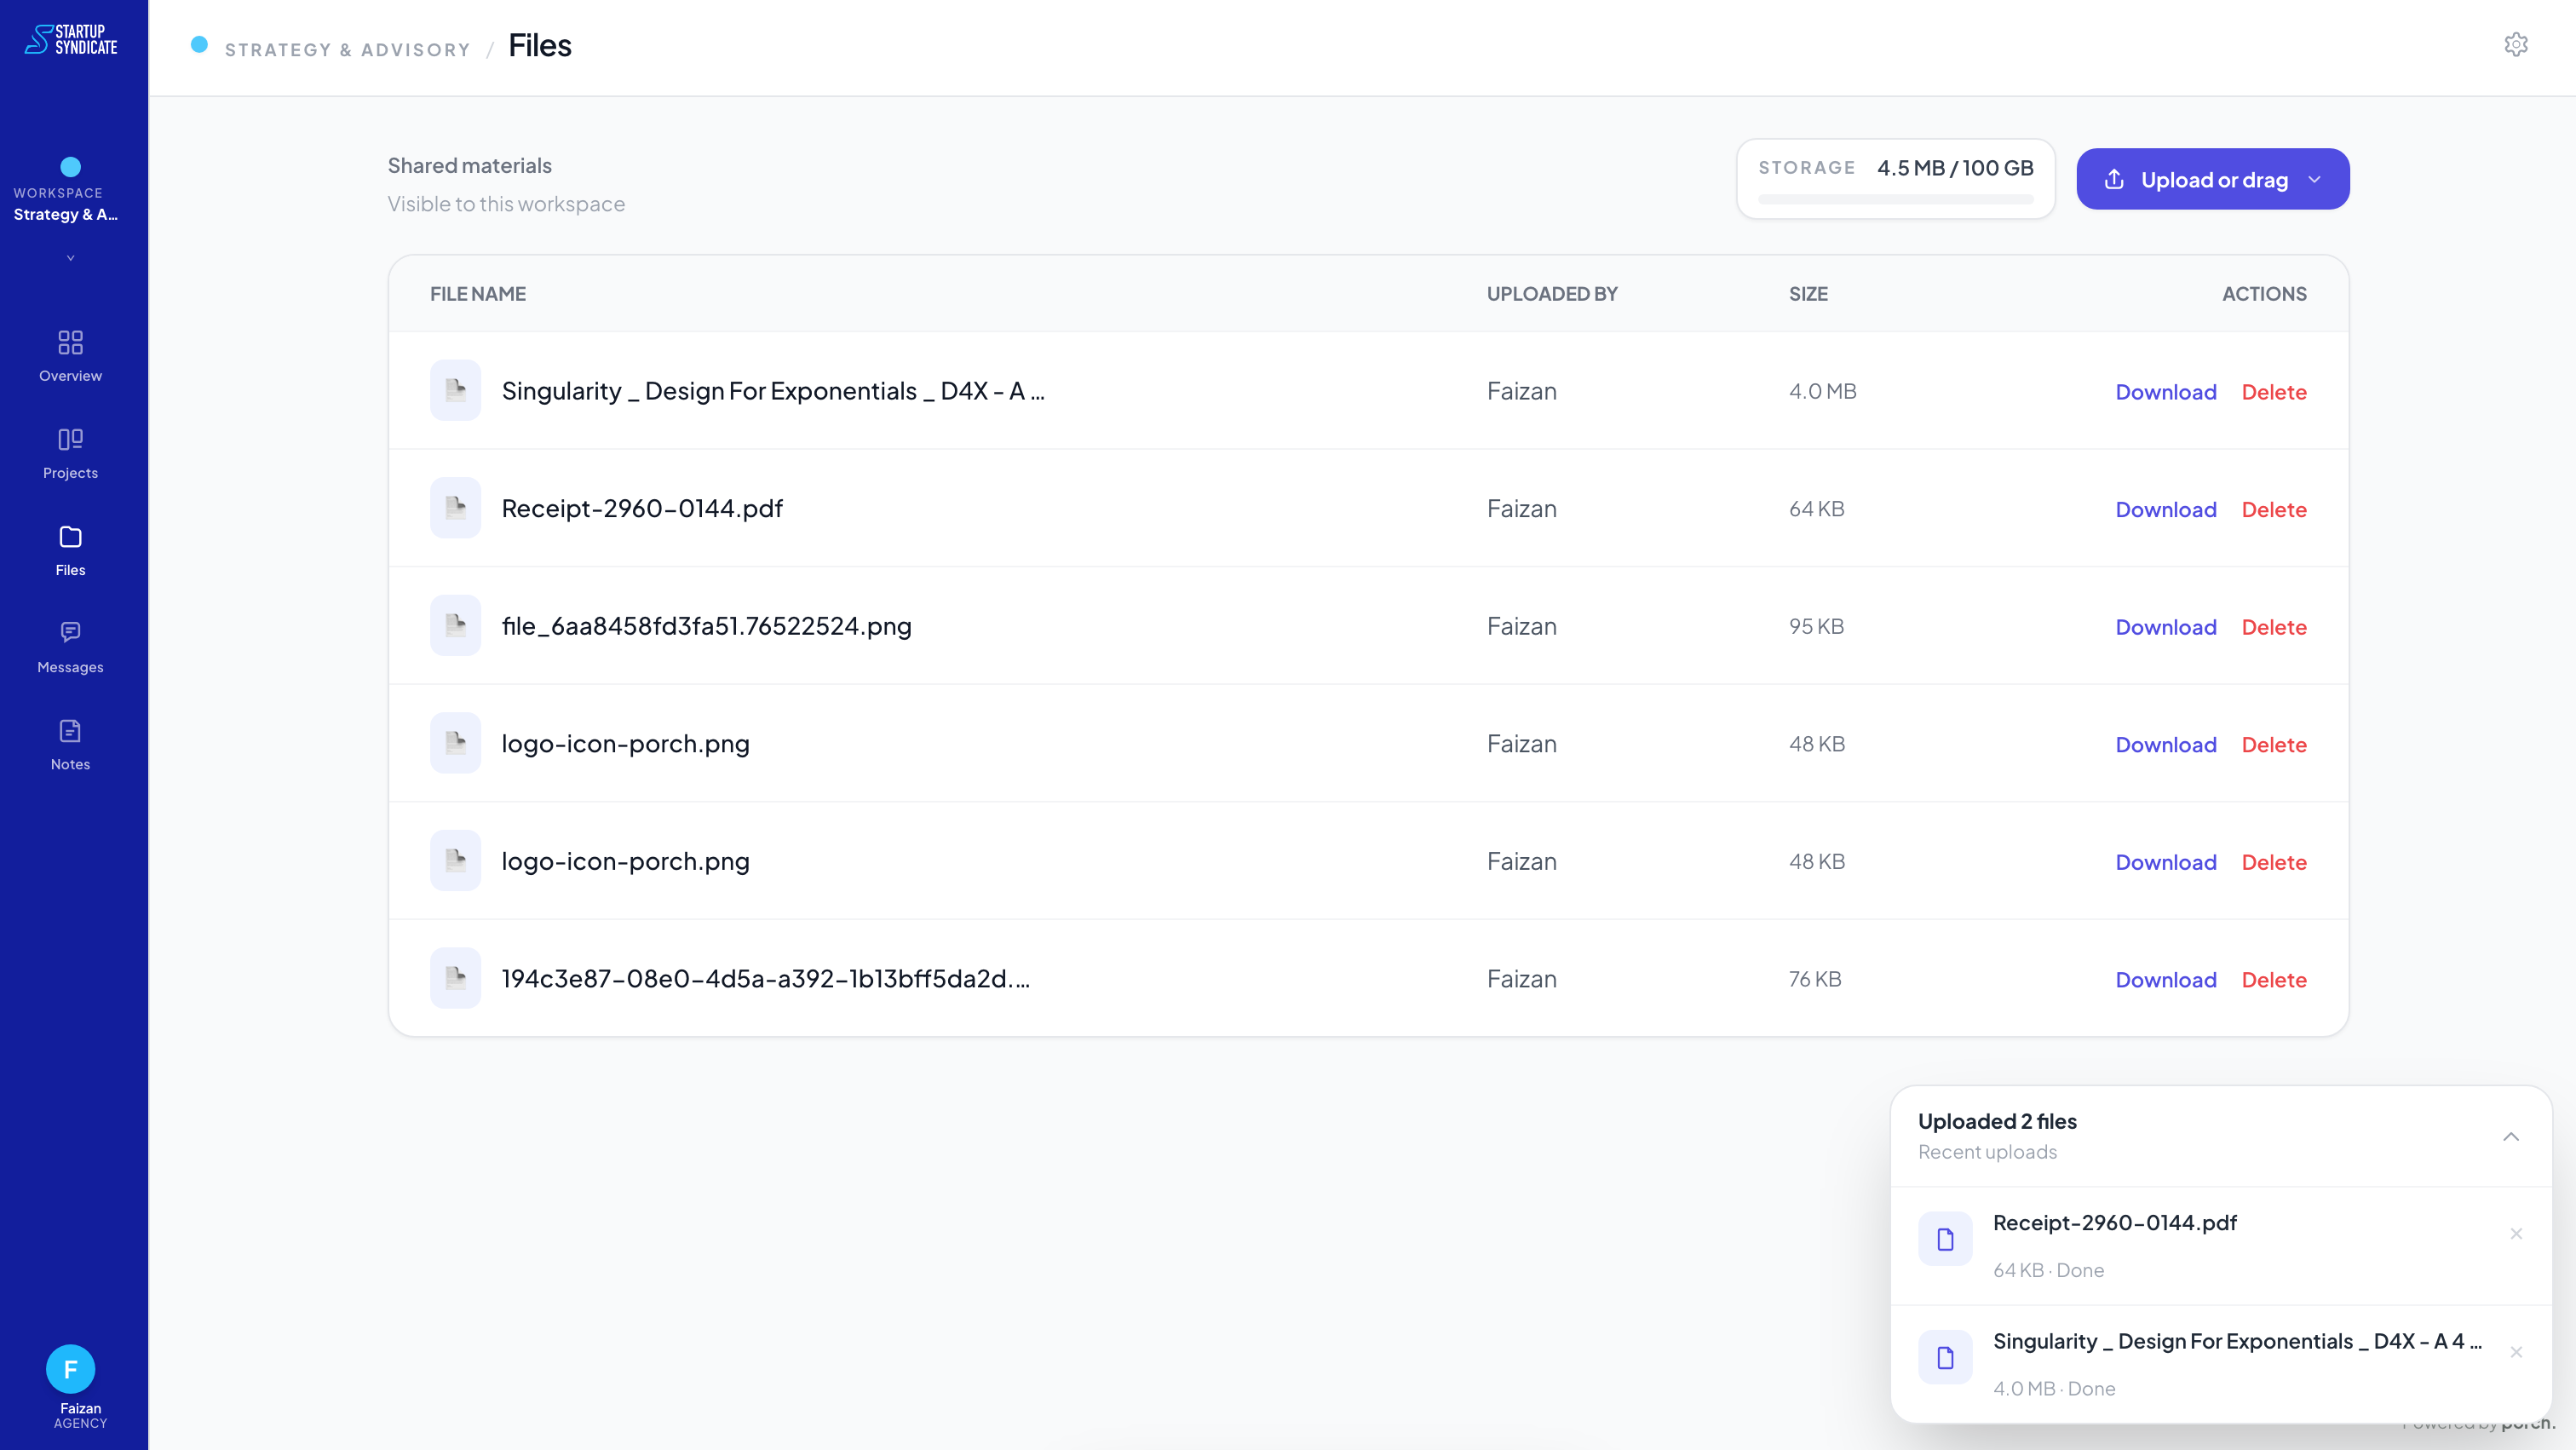This screenshot has width=2576, height=1450.
Task: Click the Size column header
Action: click(x=1808, y=294)
